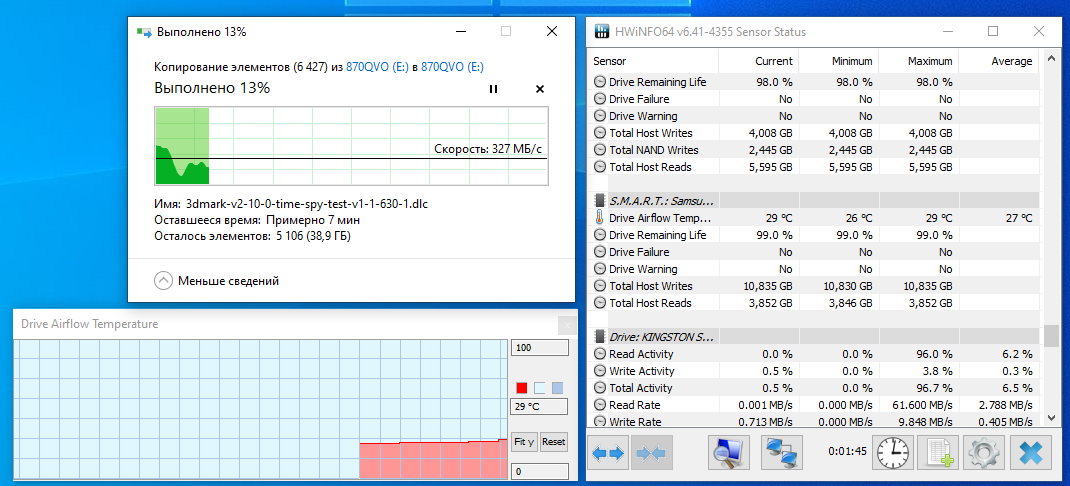
Task: Cancel the copy with the X icon
Action: [x=539, y=89]
